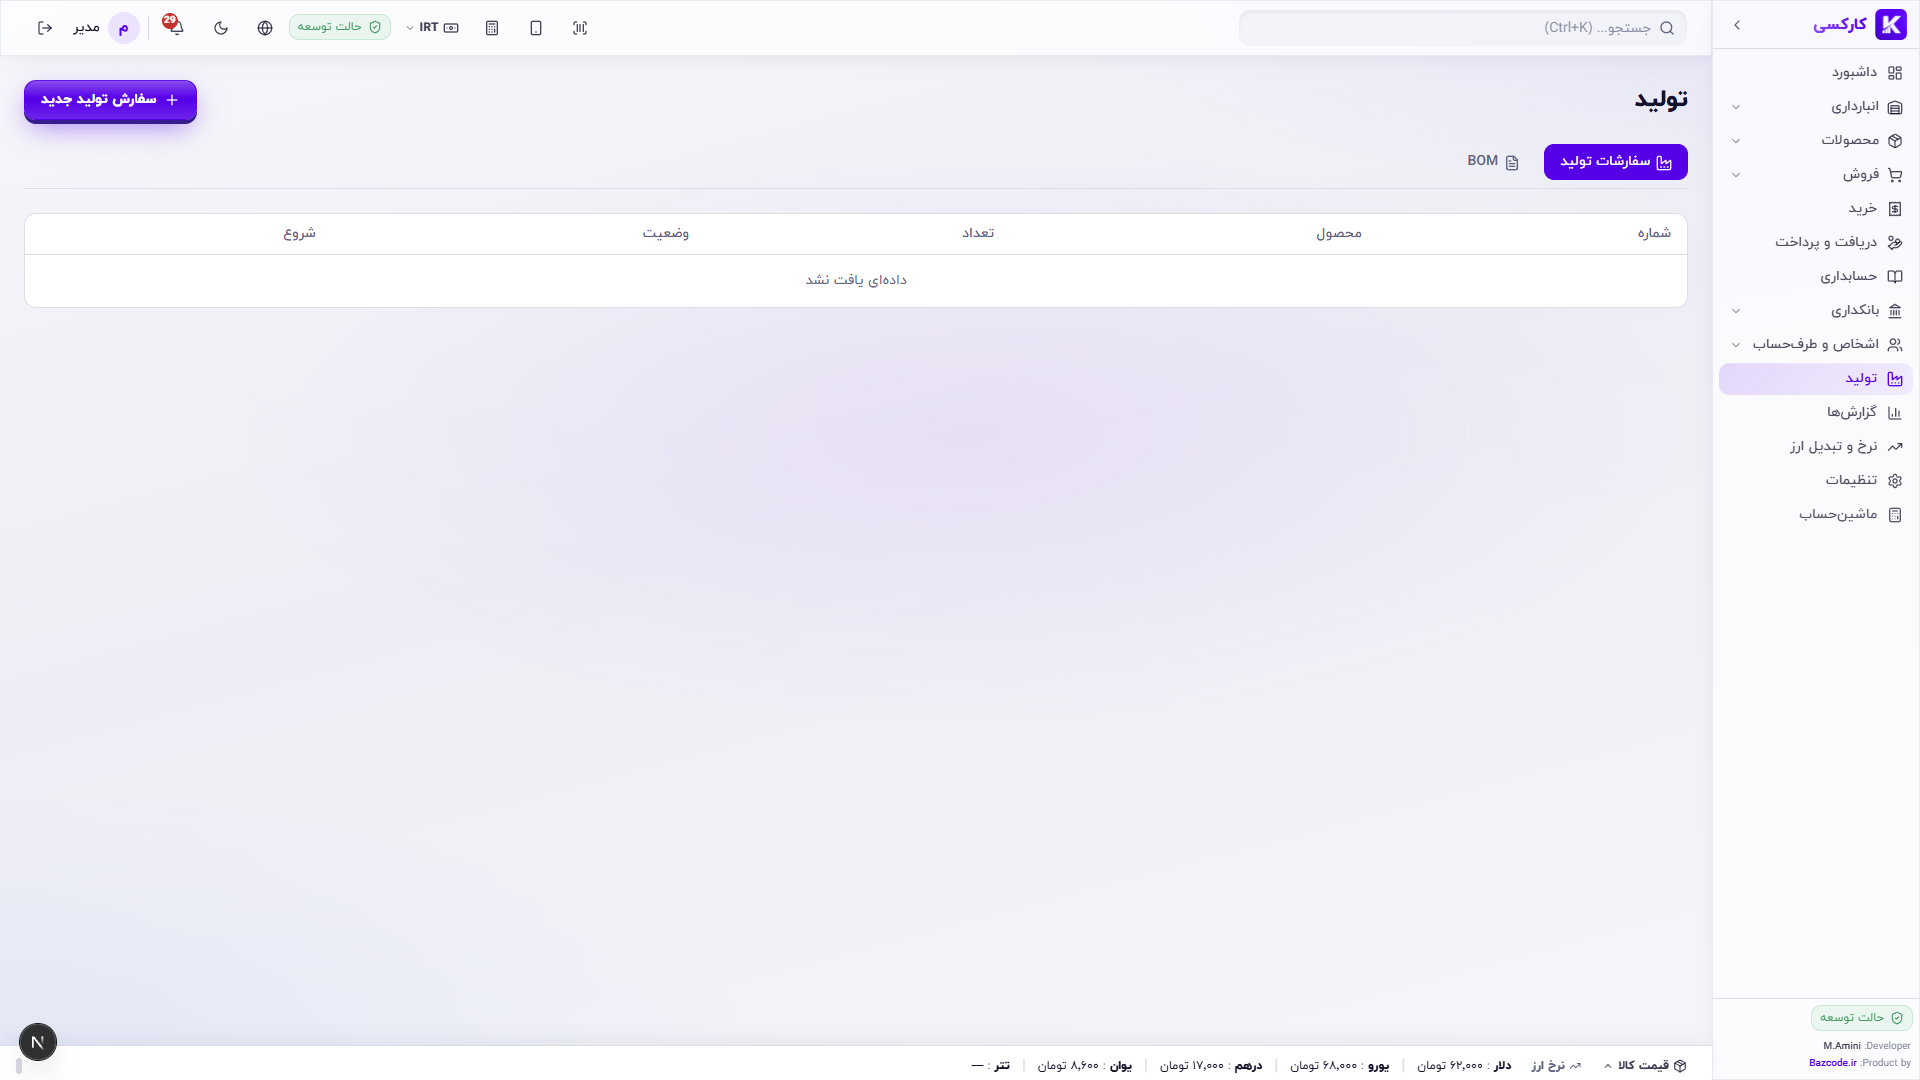Click the محصول column header
The height and width of the screenshot is (1080, 1920).
[x=1339, y=233]
